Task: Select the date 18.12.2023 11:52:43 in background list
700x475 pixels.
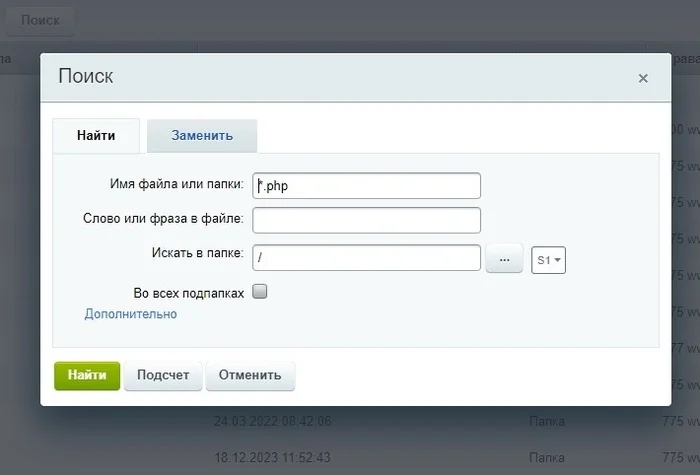Action: click(x=273, y=458)
